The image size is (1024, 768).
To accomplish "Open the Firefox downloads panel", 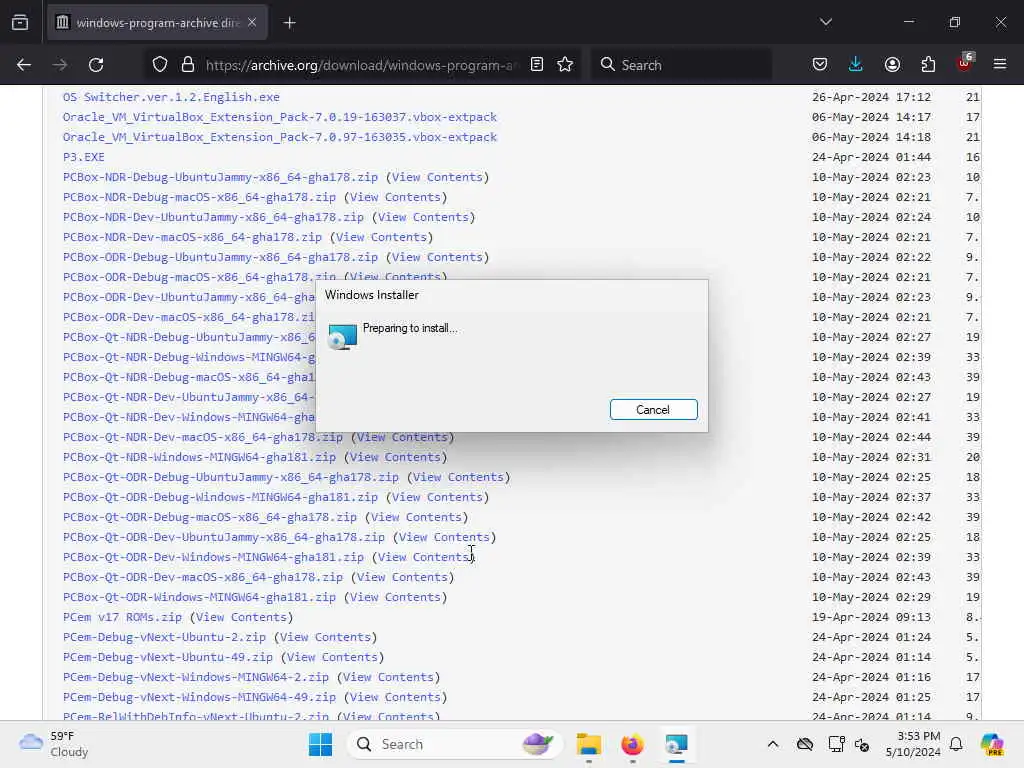I will 856,65.
